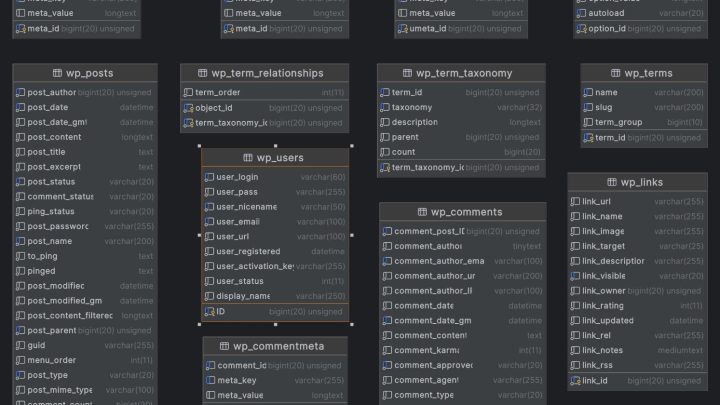Click top-left selection handle of wp_users
The height and width of the screenshot is (405, 720).
click(x=199, y=146)
